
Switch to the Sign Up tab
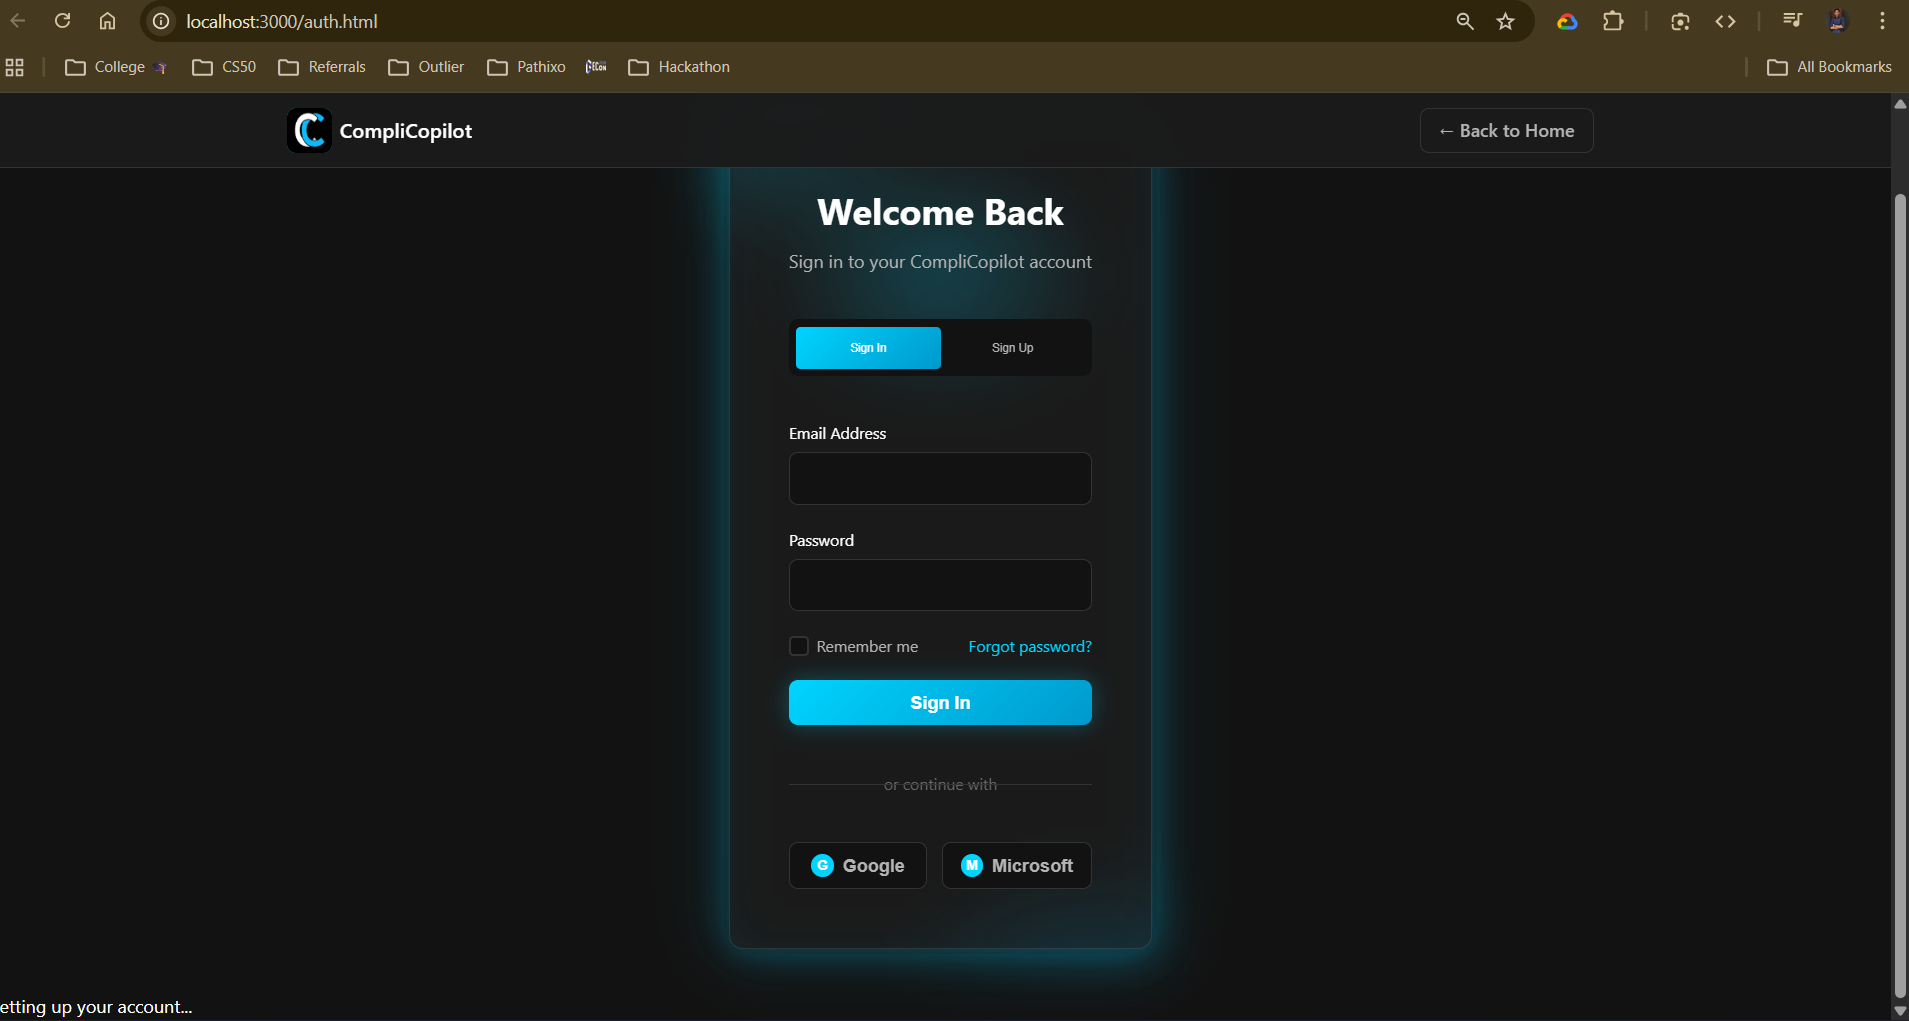pos(1012,348)
